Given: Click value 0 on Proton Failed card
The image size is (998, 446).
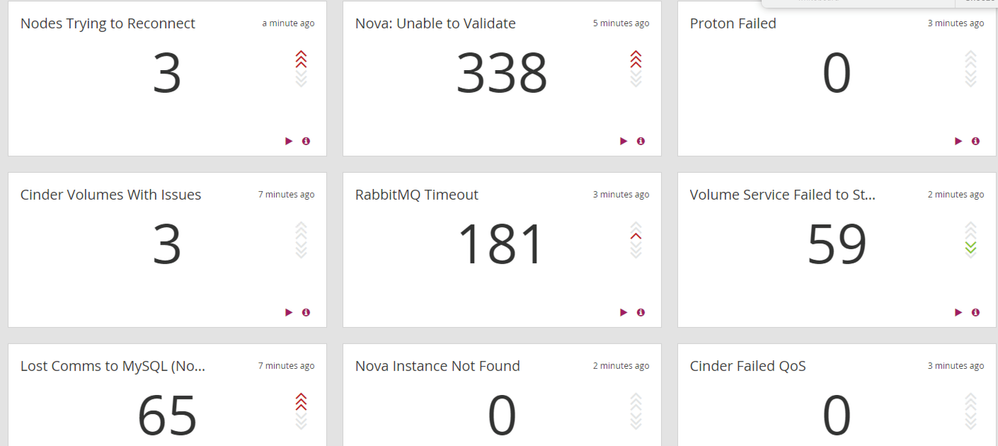Looking at the screenshot, I should click(x=837, y=73).
